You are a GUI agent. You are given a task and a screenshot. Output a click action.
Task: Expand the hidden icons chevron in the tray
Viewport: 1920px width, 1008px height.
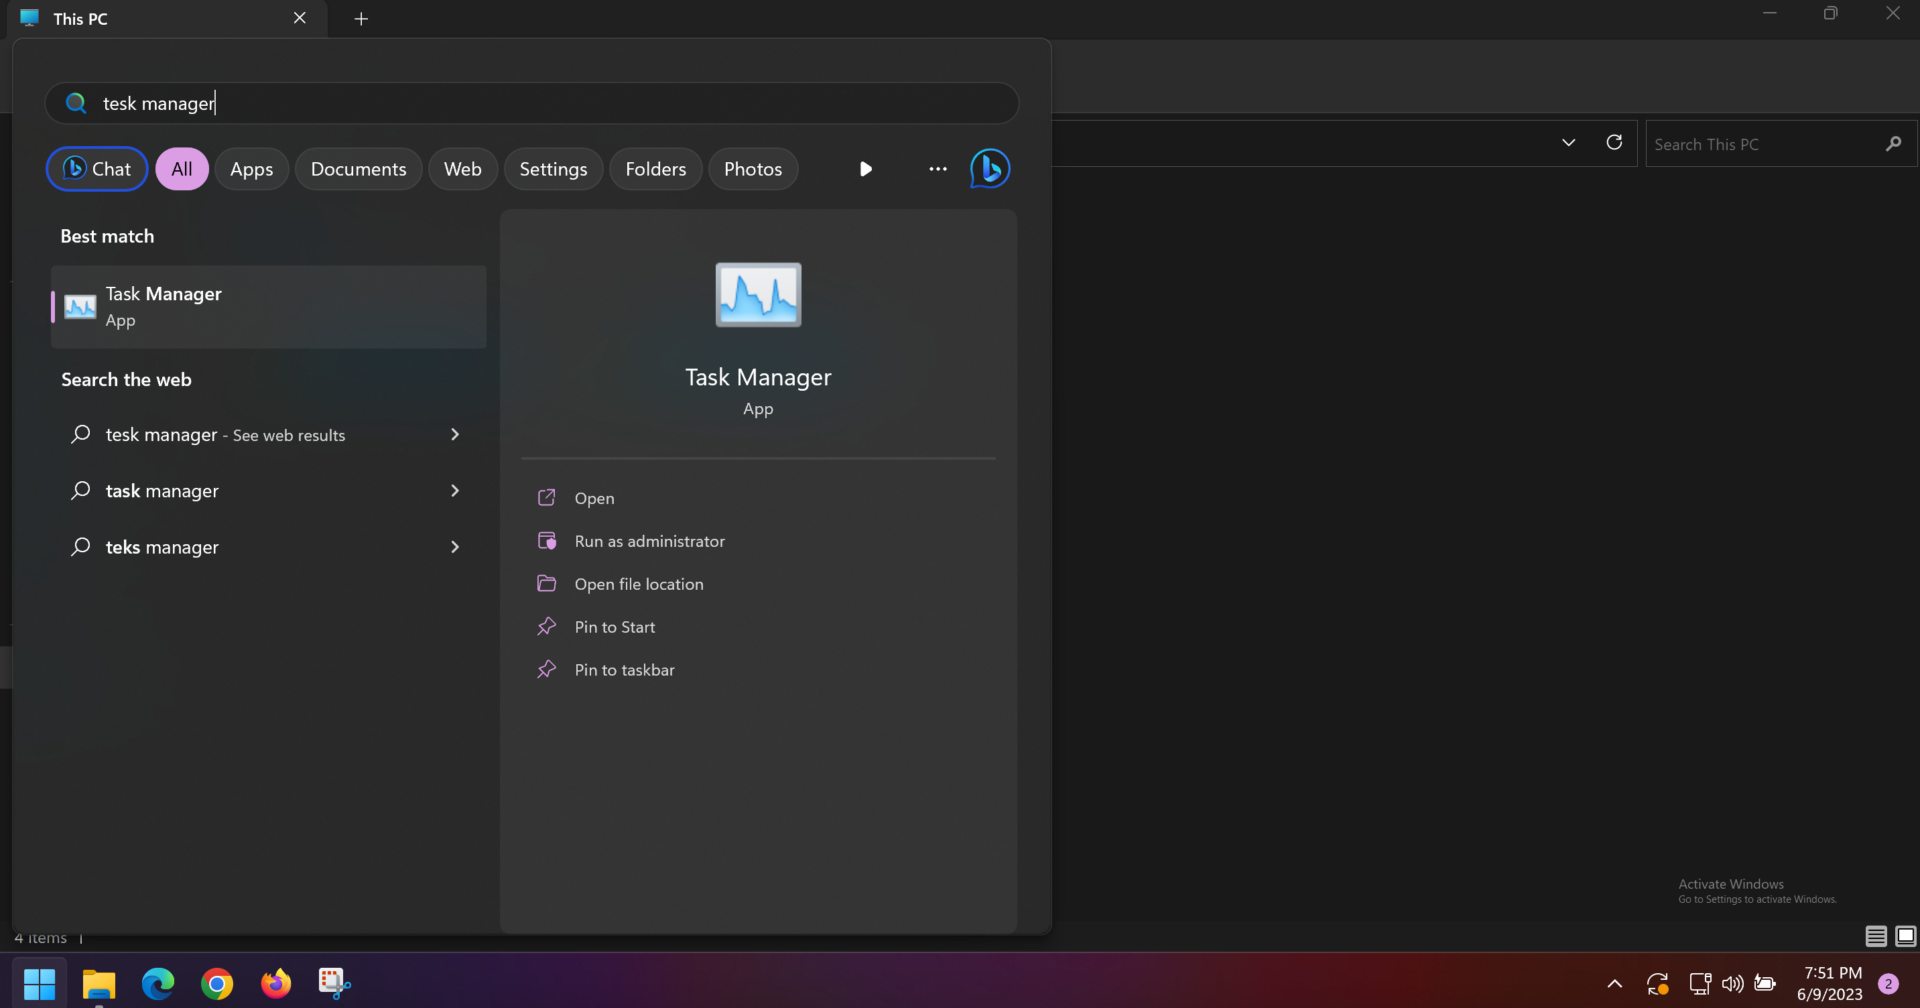coord(1613,983)
